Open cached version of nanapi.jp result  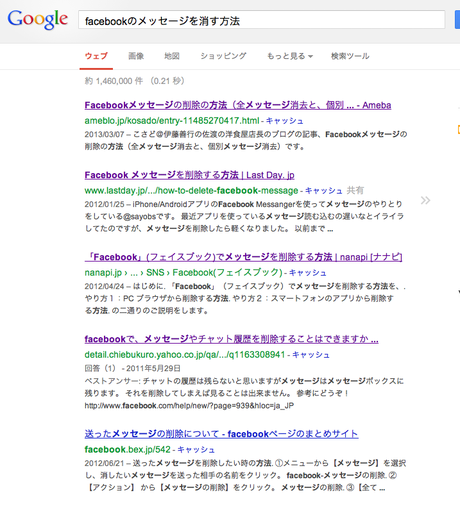pyautogui.click(x=307, y=273)
